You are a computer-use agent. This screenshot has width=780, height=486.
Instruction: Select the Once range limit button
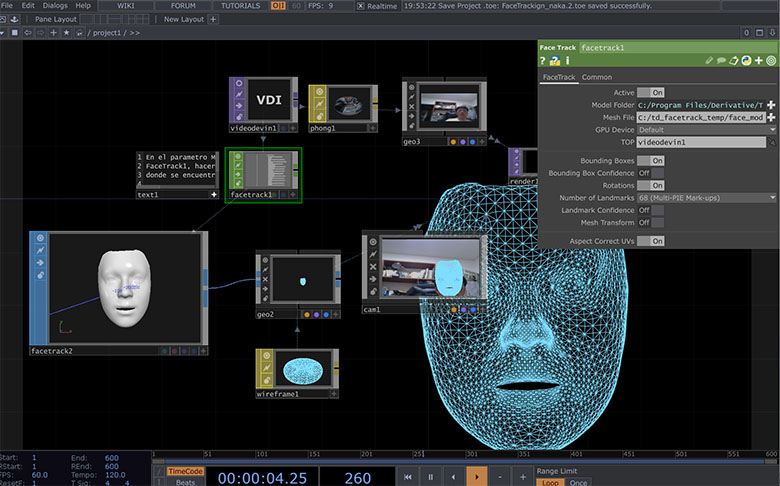point(578,482)
